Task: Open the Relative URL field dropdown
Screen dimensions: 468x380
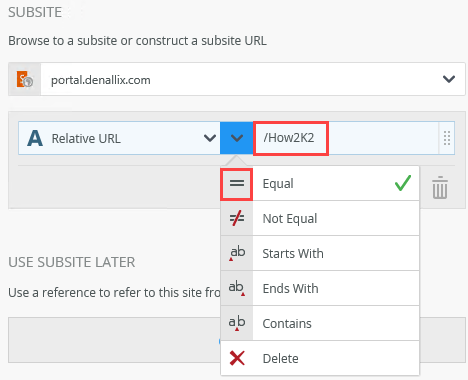Action: [210, 138]
